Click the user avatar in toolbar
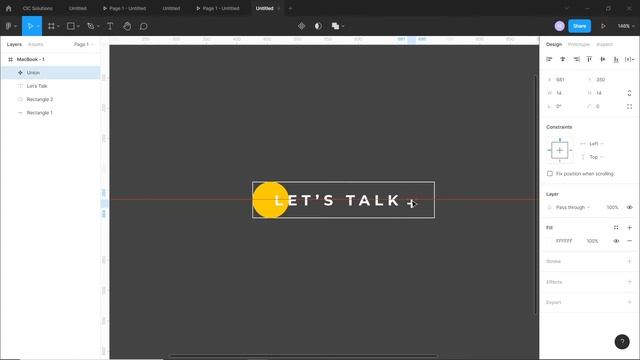The width and height of the screenshot is (640, 360). [560, 26]
